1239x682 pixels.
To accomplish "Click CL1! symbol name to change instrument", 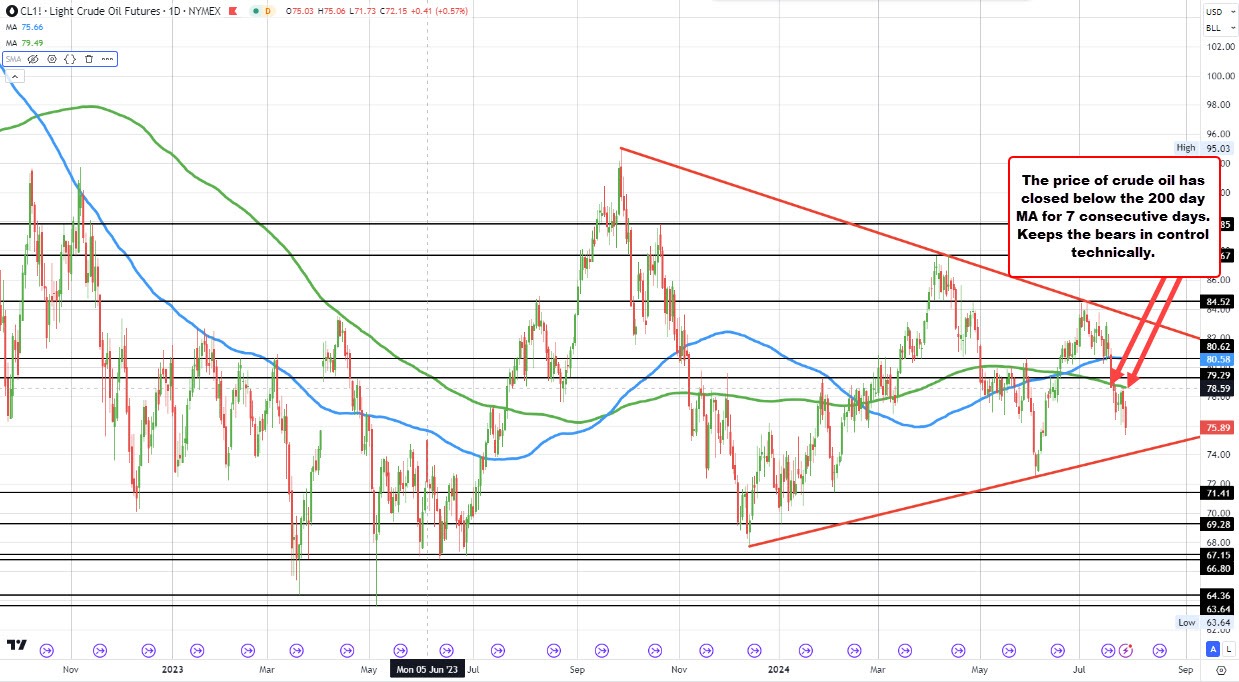I will click(30, 10).
